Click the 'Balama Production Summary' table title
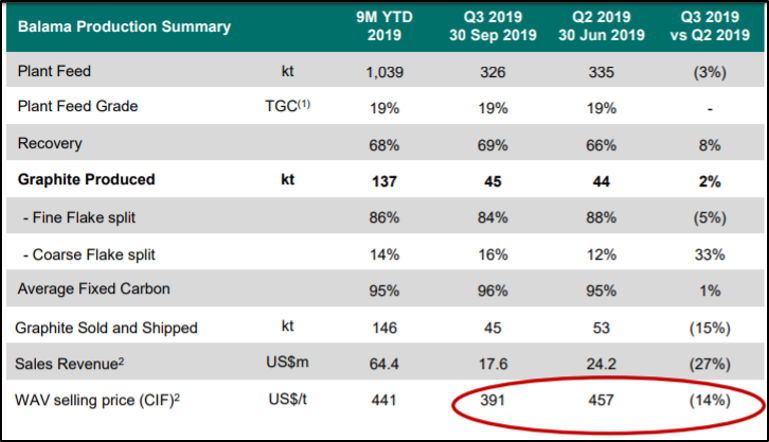769x442 pixels. coord(124,26)
